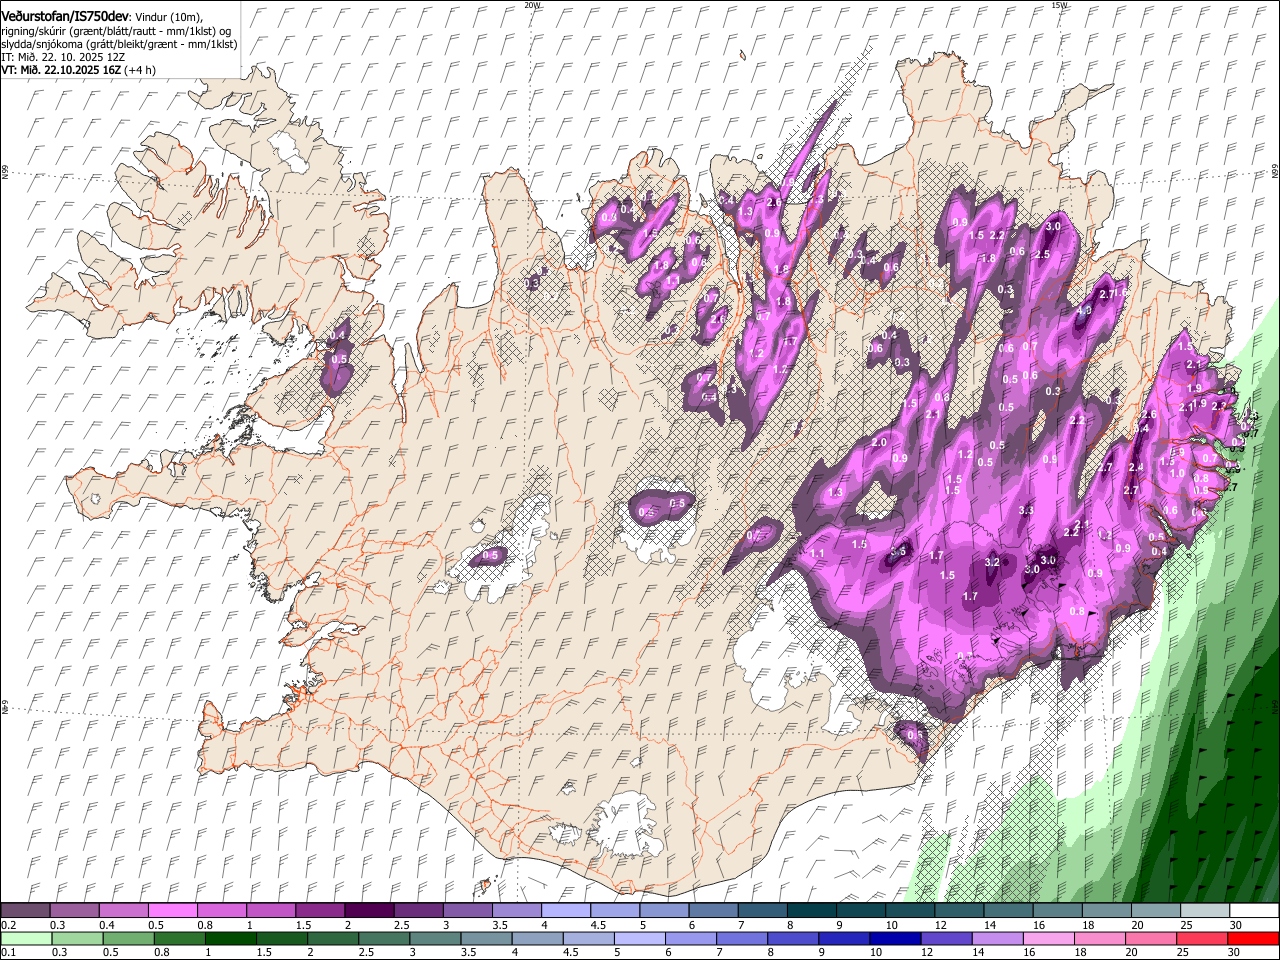Click the 0.1 label in the lower legend
This screenshot has width=1280, height=960.
tap(8, 953)
